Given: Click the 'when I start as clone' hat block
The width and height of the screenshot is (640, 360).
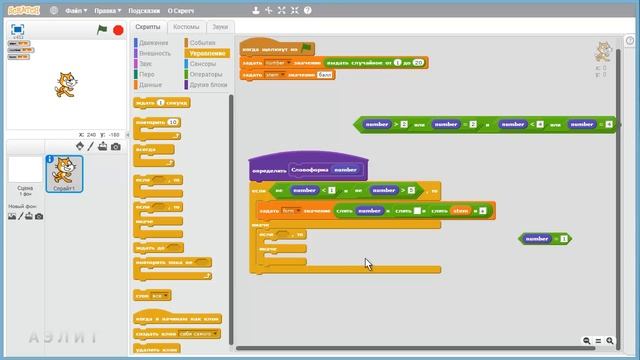Looking at the screenshot, I should (177, 317).
